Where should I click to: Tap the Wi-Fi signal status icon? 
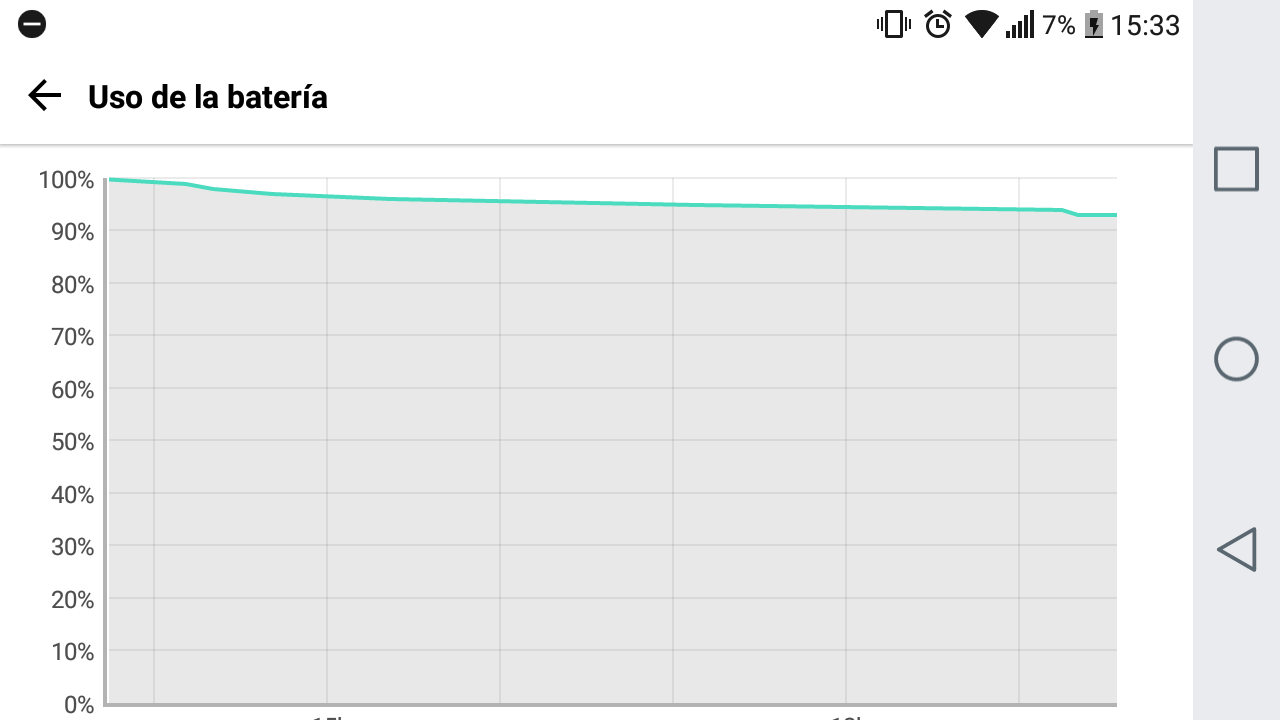982,24
